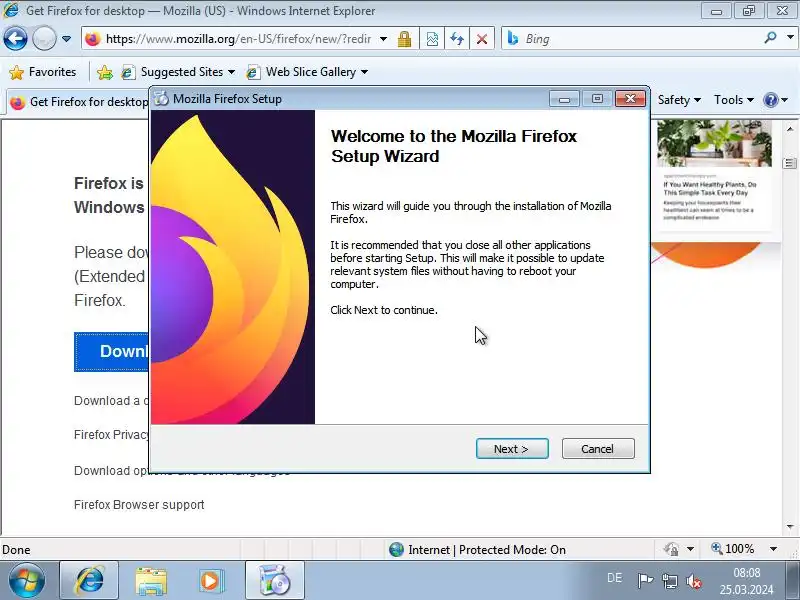This screenshot has width=800, height=600.
Task: Open Firefox Browser support link
Action: click(139, 505)
